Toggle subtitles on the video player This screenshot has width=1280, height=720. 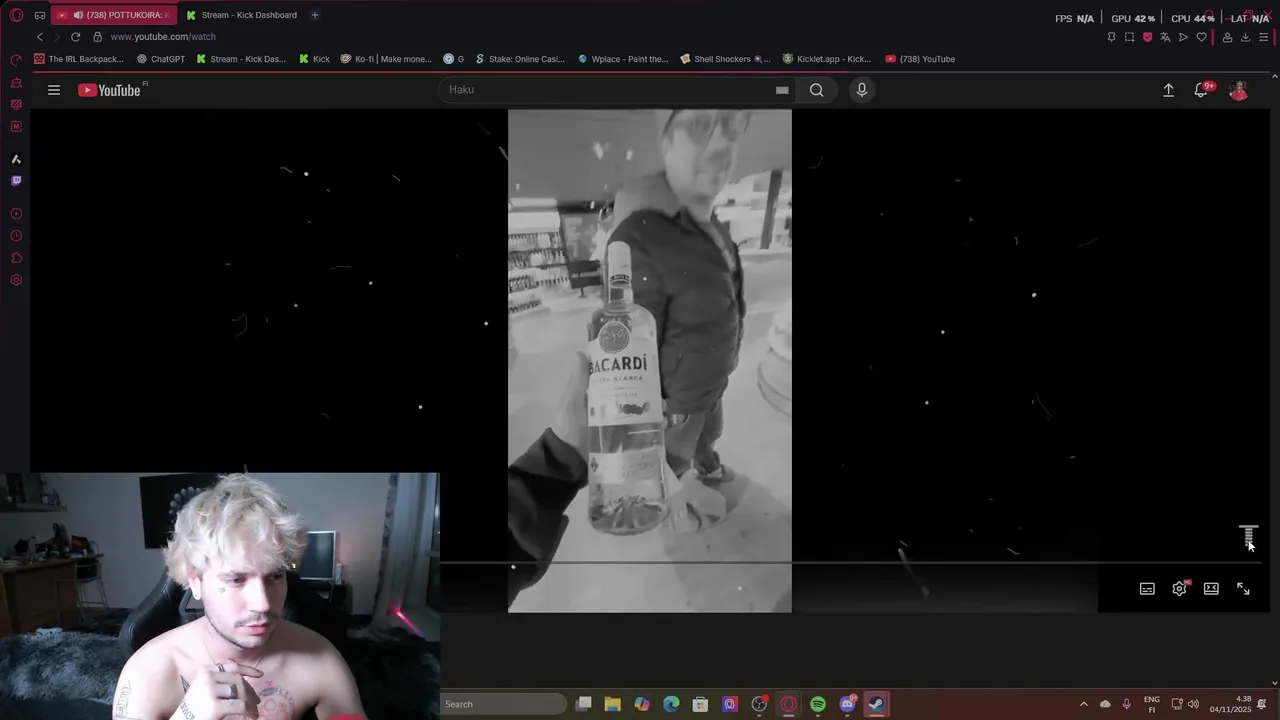[1147, 589]
